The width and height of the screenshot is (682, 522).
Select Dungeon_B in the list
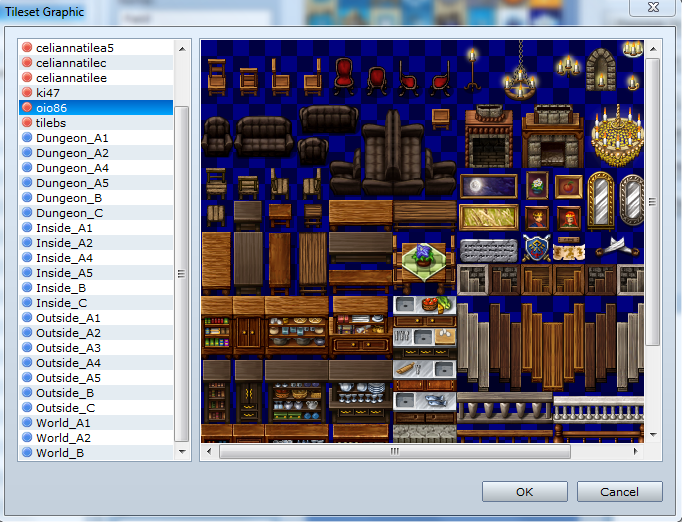click(96, 197)
